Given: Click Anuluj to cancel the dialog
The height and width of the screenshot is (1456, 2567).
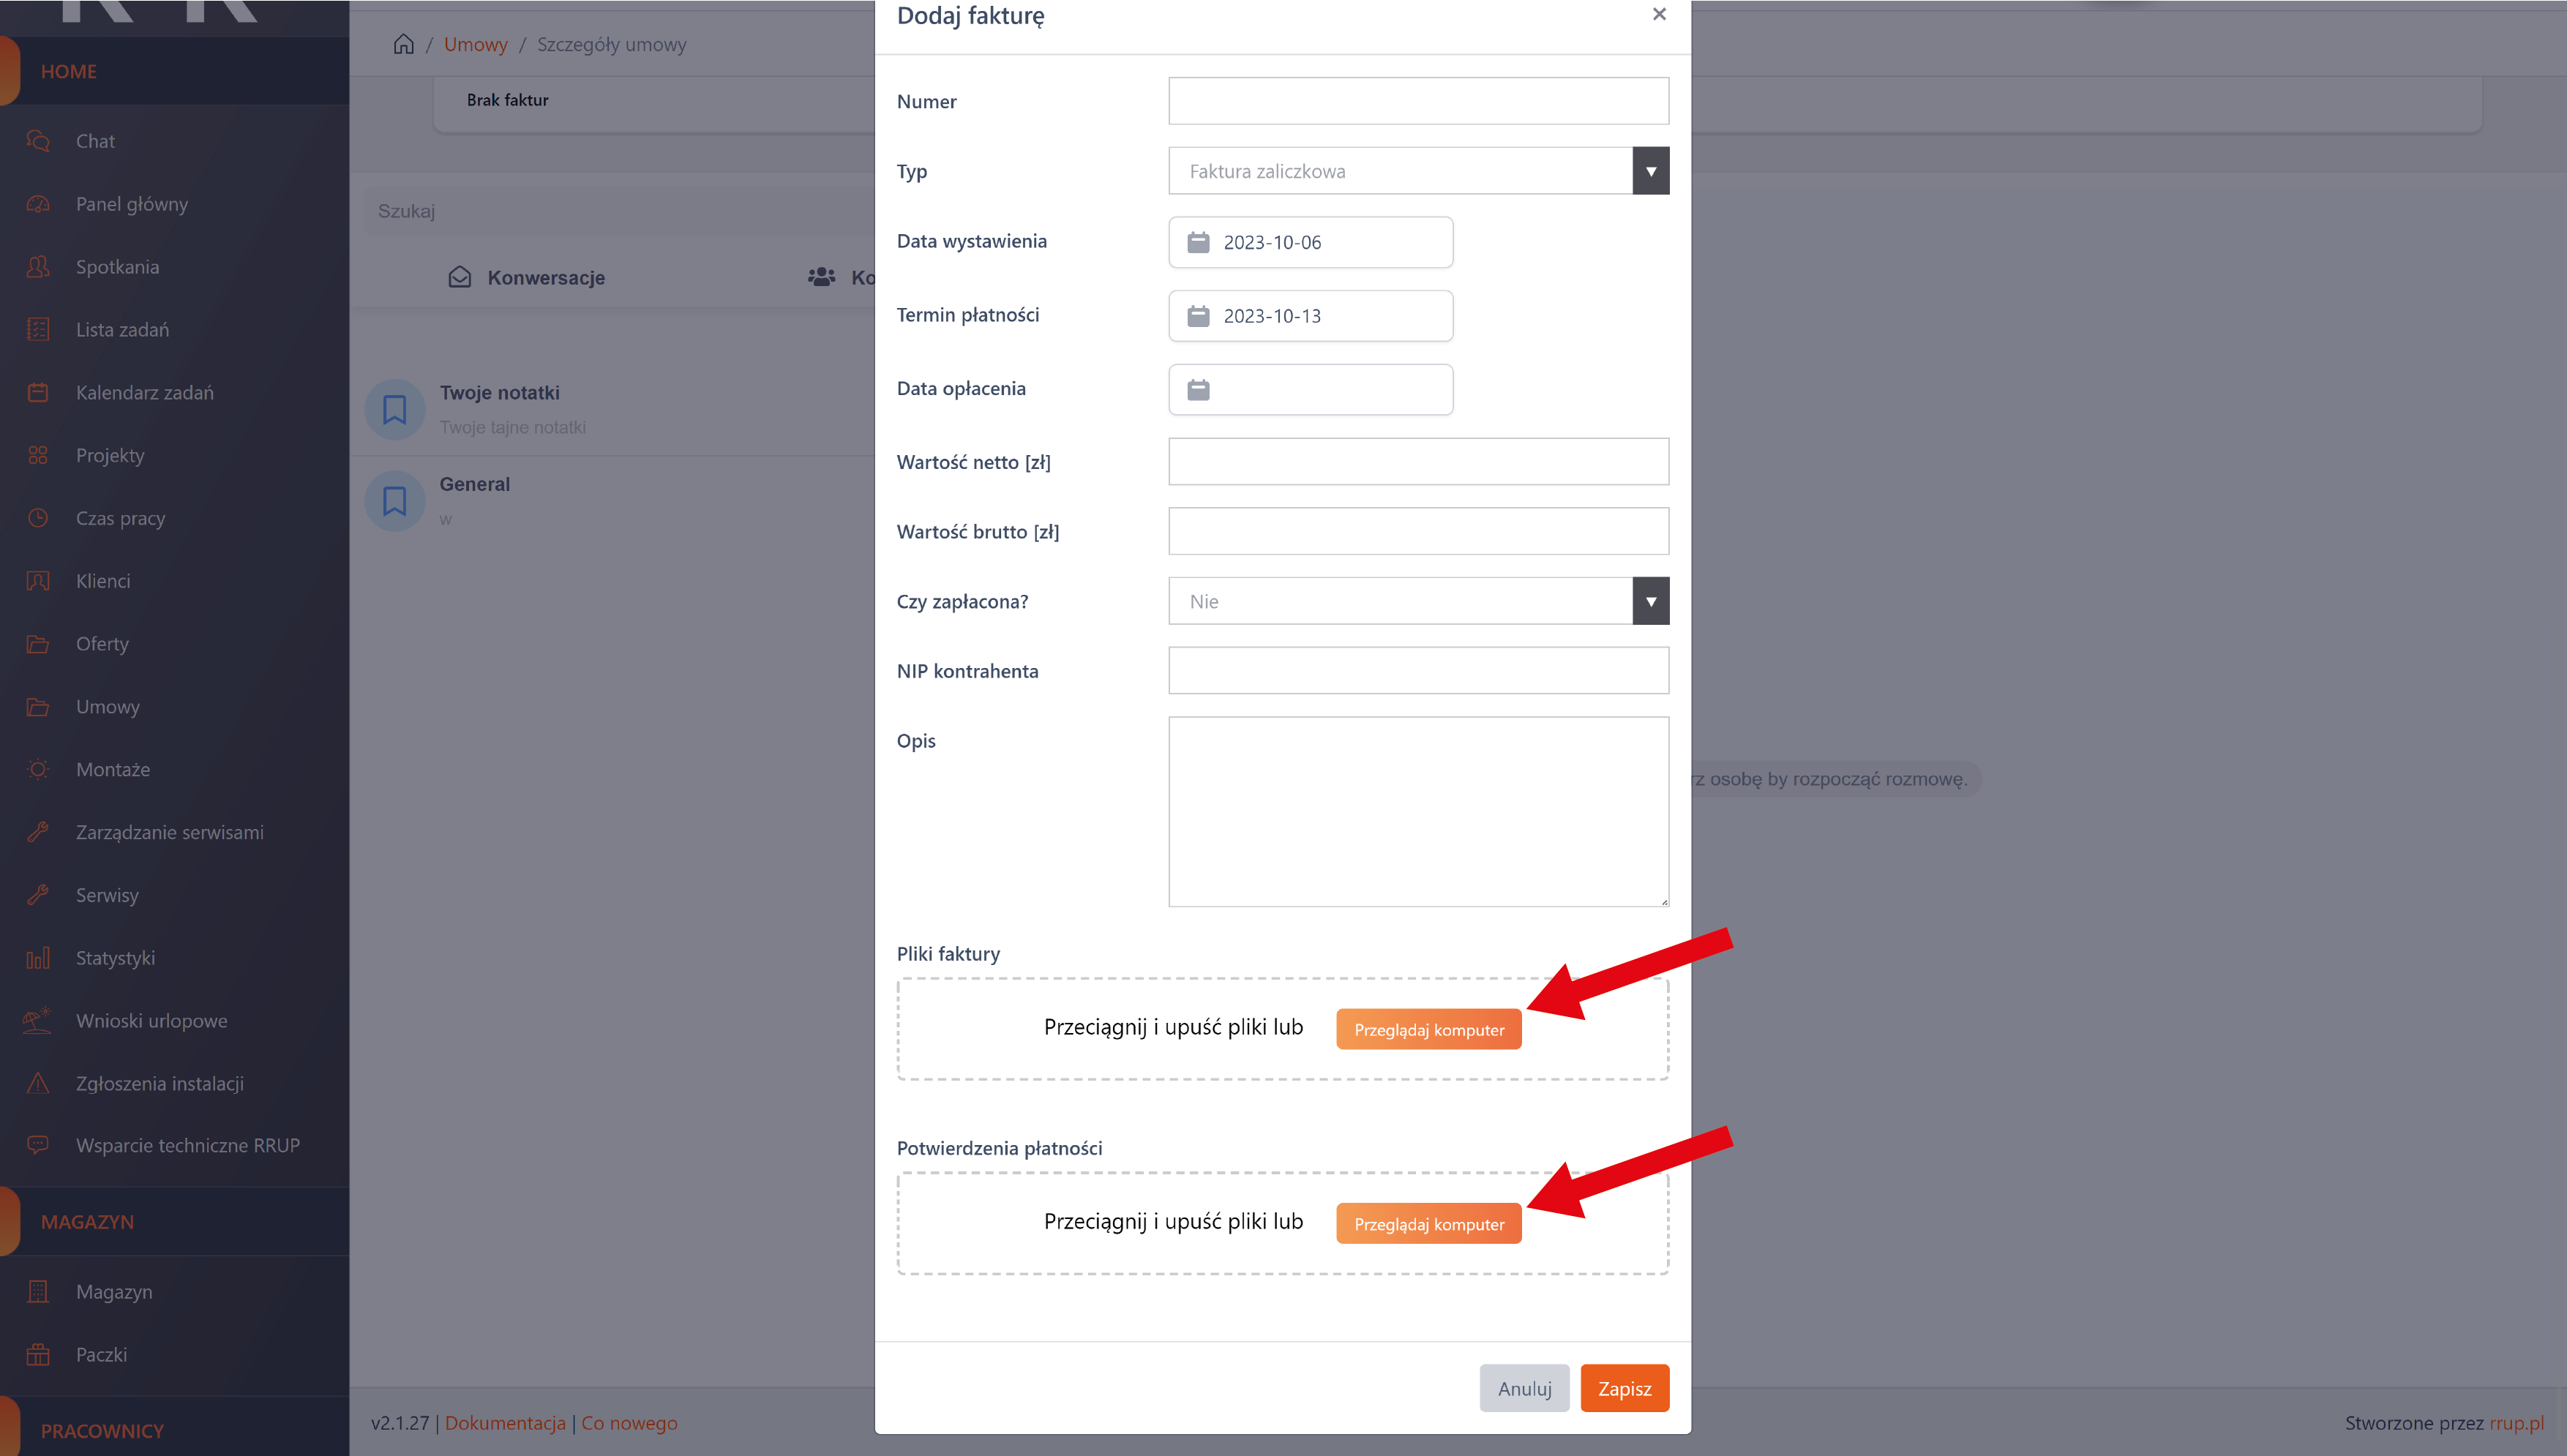Looking at the screenshot, I should (x=1523, y=1388).
